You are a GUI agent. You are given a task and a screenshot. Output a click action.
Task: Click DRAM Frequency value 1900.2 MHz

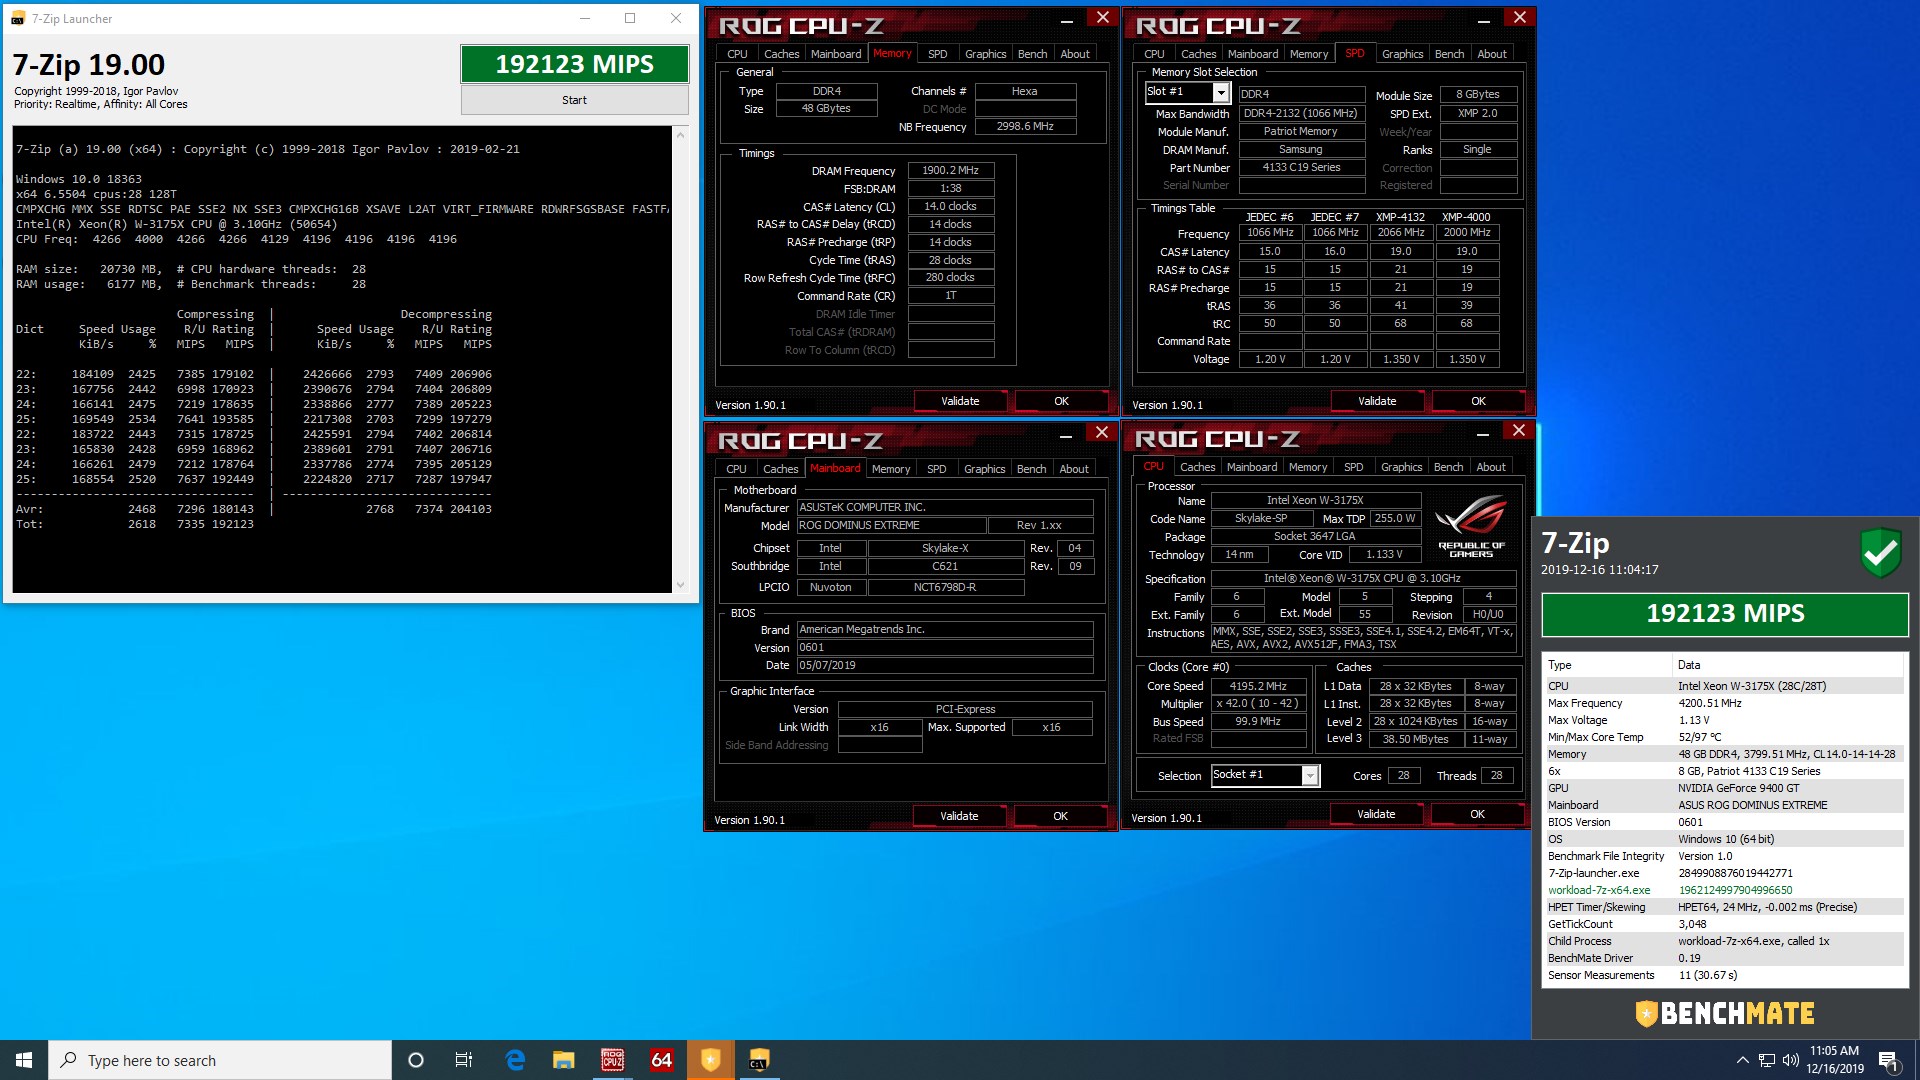(950, 170)
